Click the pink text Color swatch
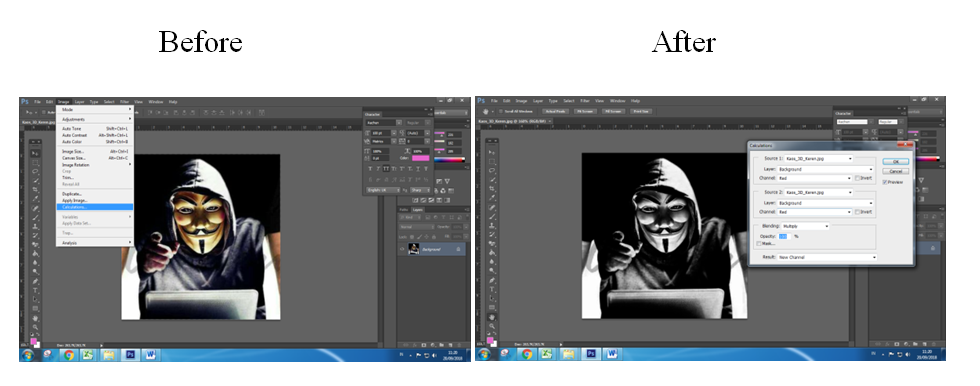980x386 pixels. point(421,157)
